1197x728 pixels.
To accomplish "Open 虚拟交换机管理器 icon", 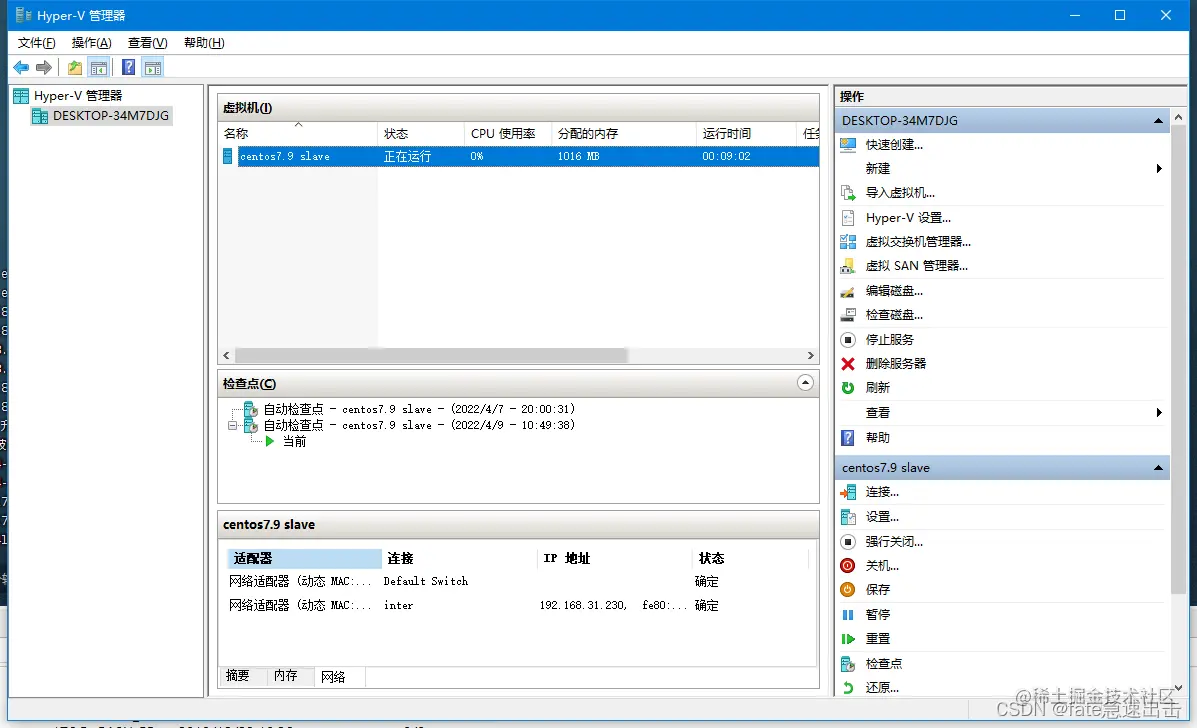I will [848, 242].
